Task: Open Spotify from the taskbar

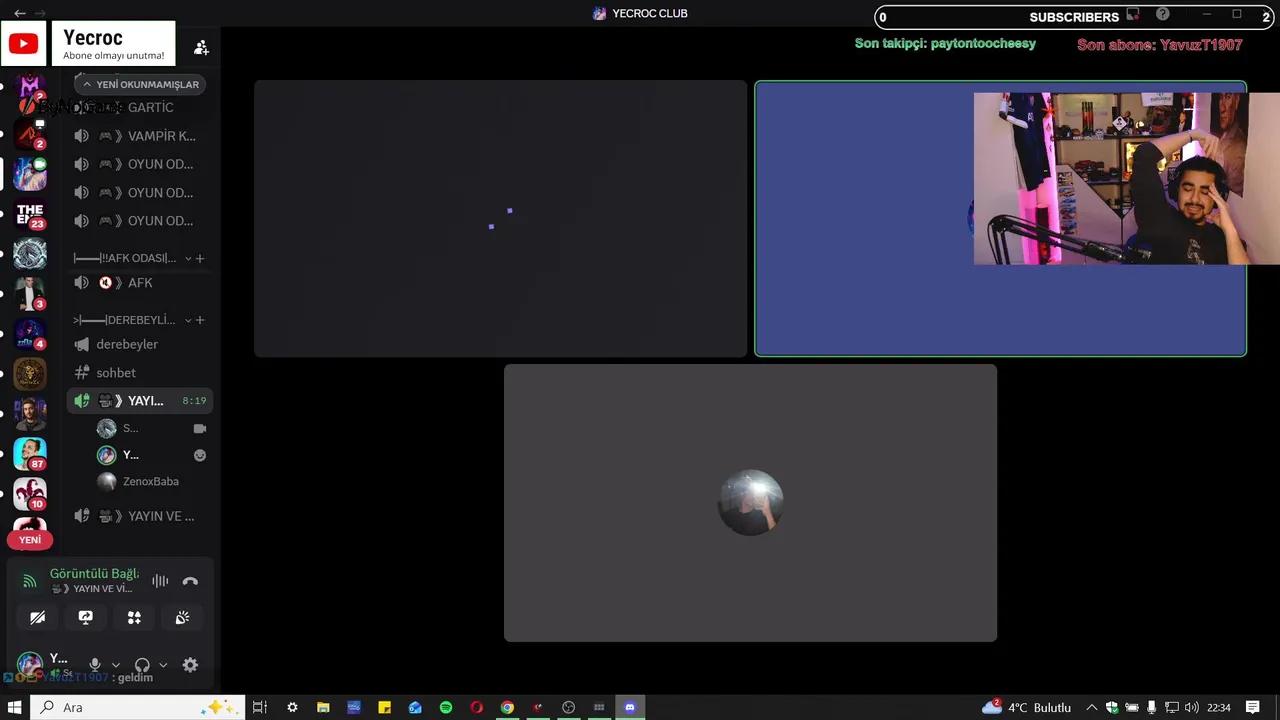Action: point(446,707)
